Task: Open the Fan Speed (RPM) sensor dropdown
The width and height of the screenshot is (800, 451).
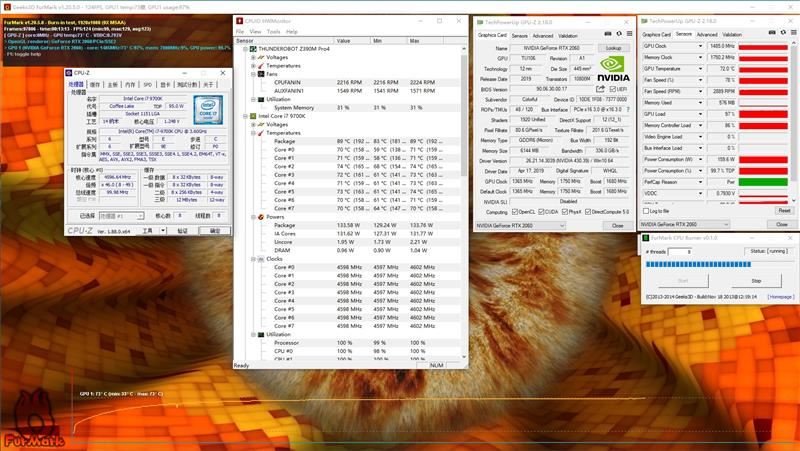Action: tap(700, 91)
